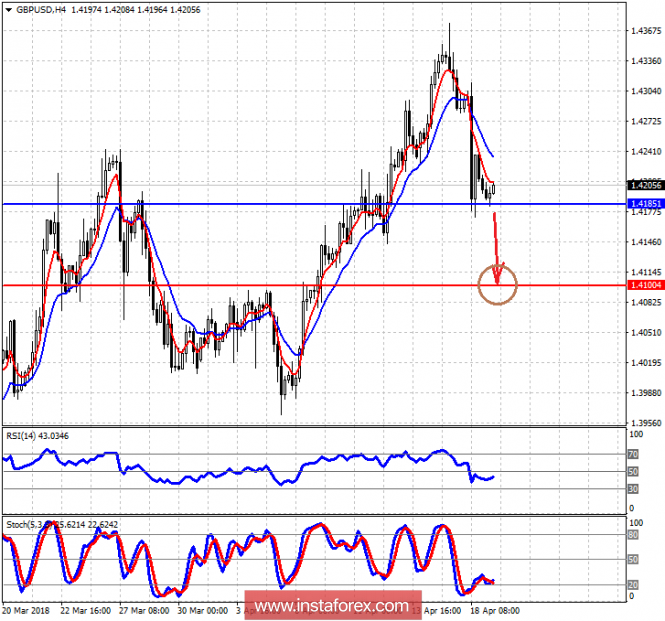
Task: Click the red 1.41004 price tag
Action: click(x=643, y=286)
